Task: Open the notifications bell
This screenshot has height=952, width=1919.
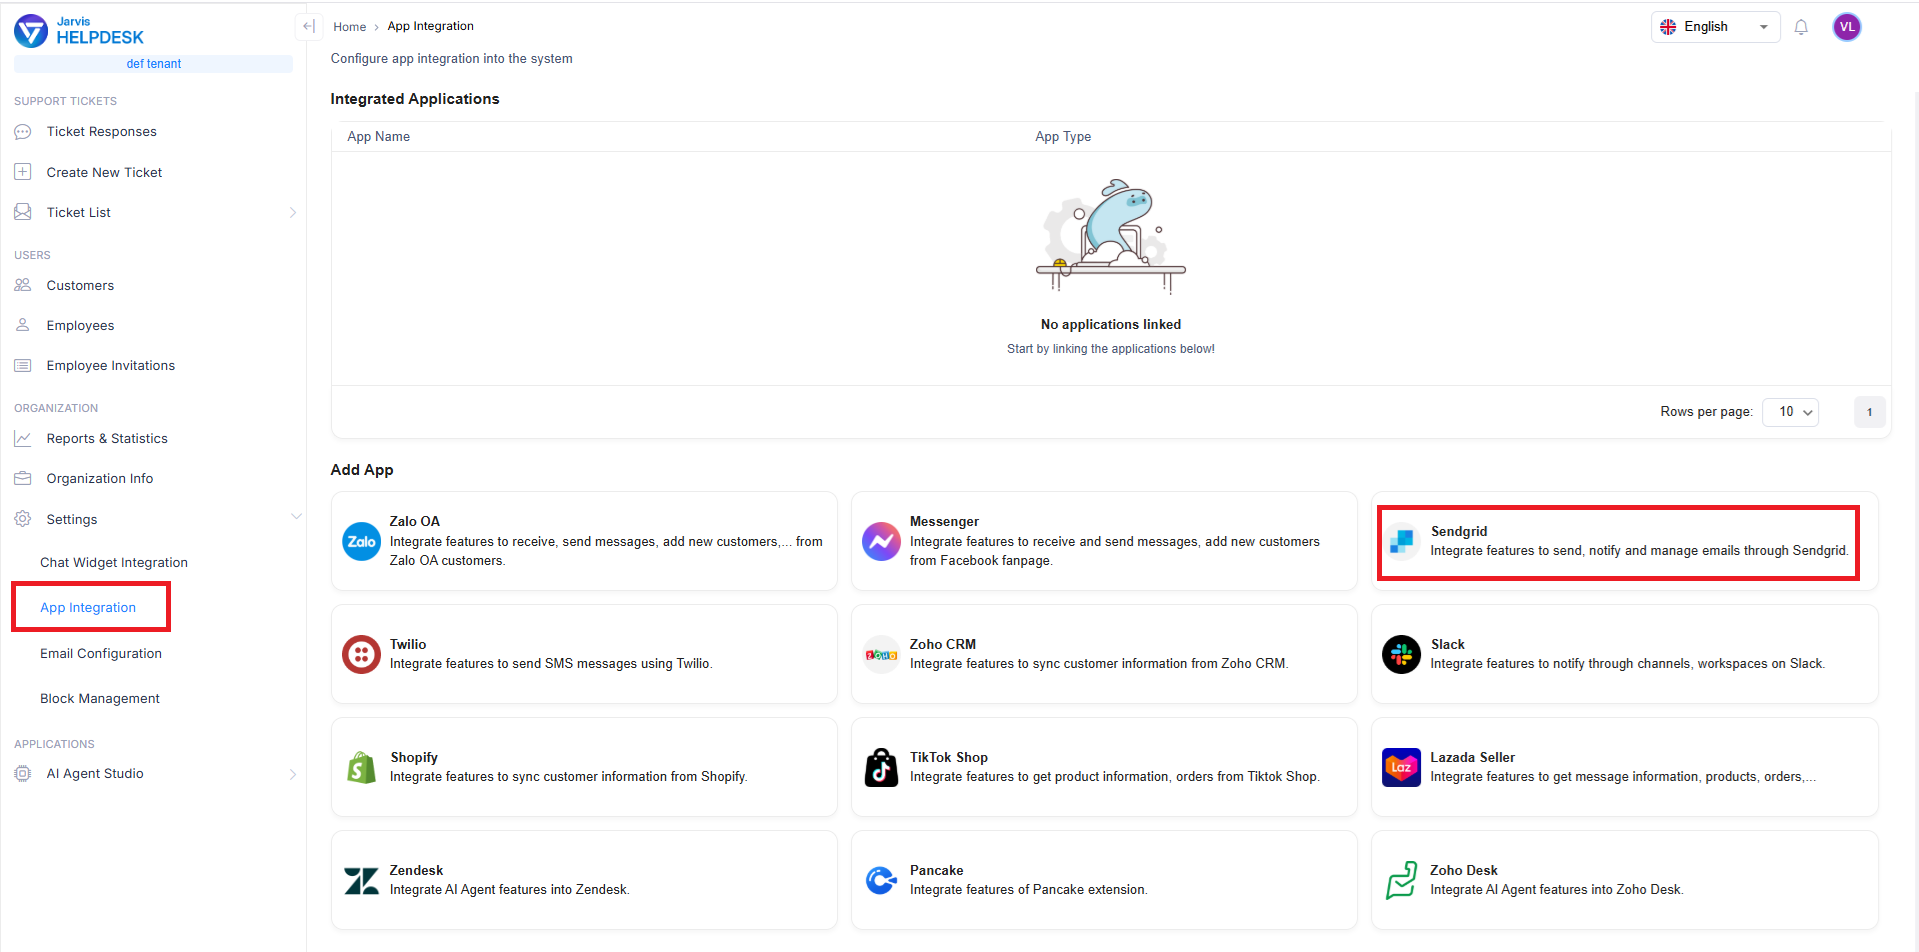Action: tap(1801, 27)
